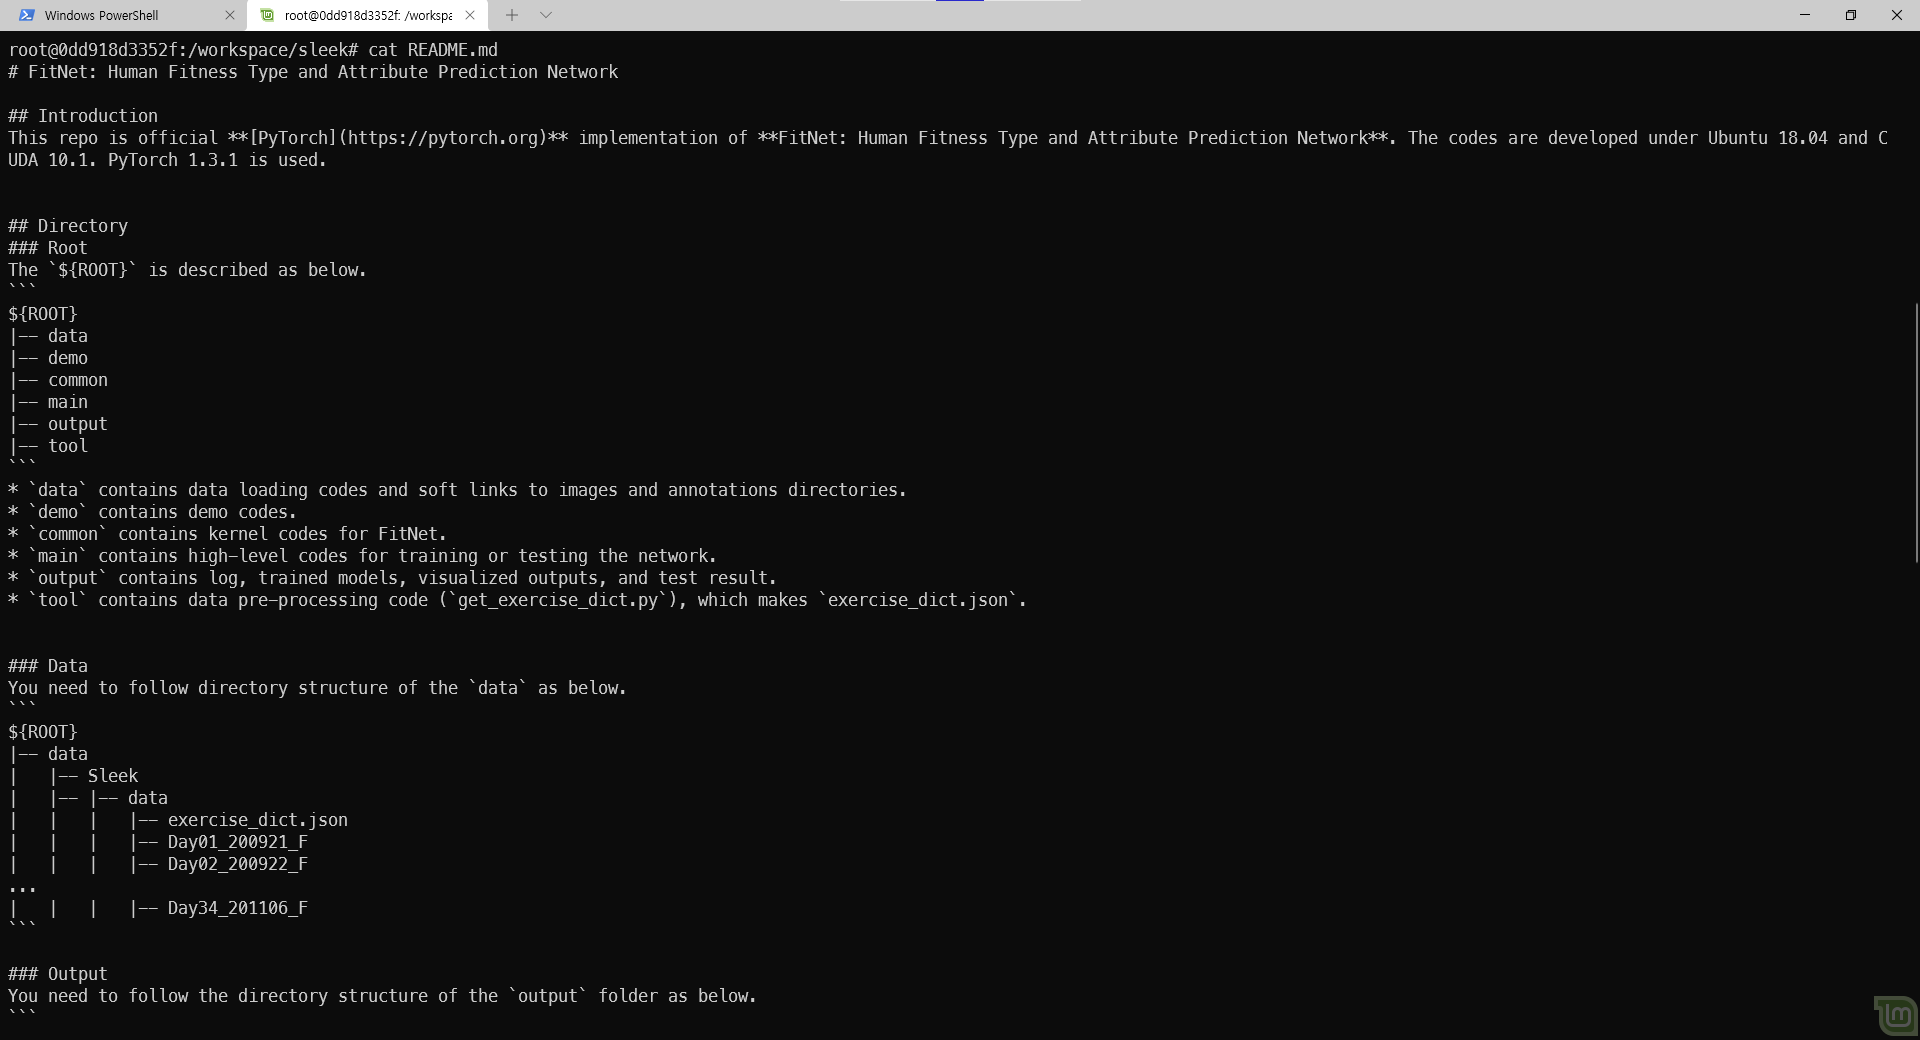This screenshot has height=1040, width=1920.
Task: Click the 'UDA 10.1. PyTorch 1.3.1 is used.' line
Action: (168, 160)
